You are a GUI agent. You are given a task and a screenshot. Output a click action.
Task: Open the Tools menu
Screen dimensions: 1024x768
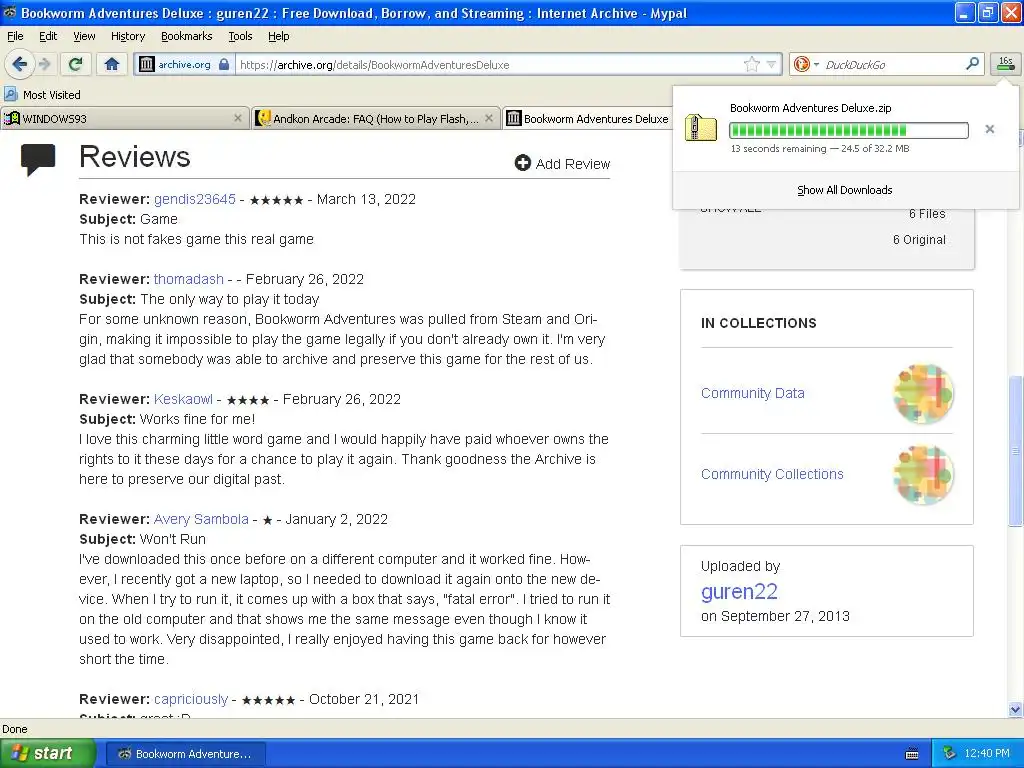click(240, 36)
